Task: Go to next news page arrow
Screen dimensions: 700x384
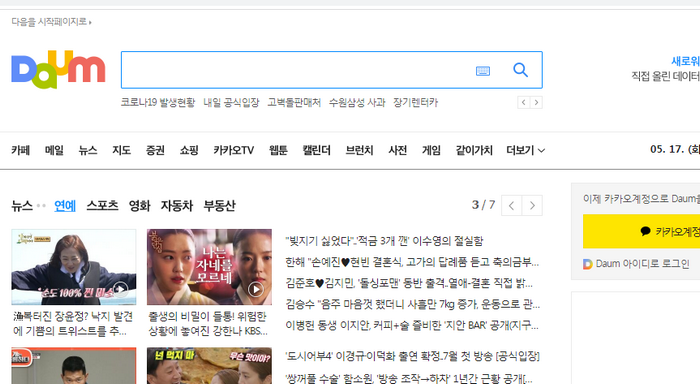Action: [532, 205]
